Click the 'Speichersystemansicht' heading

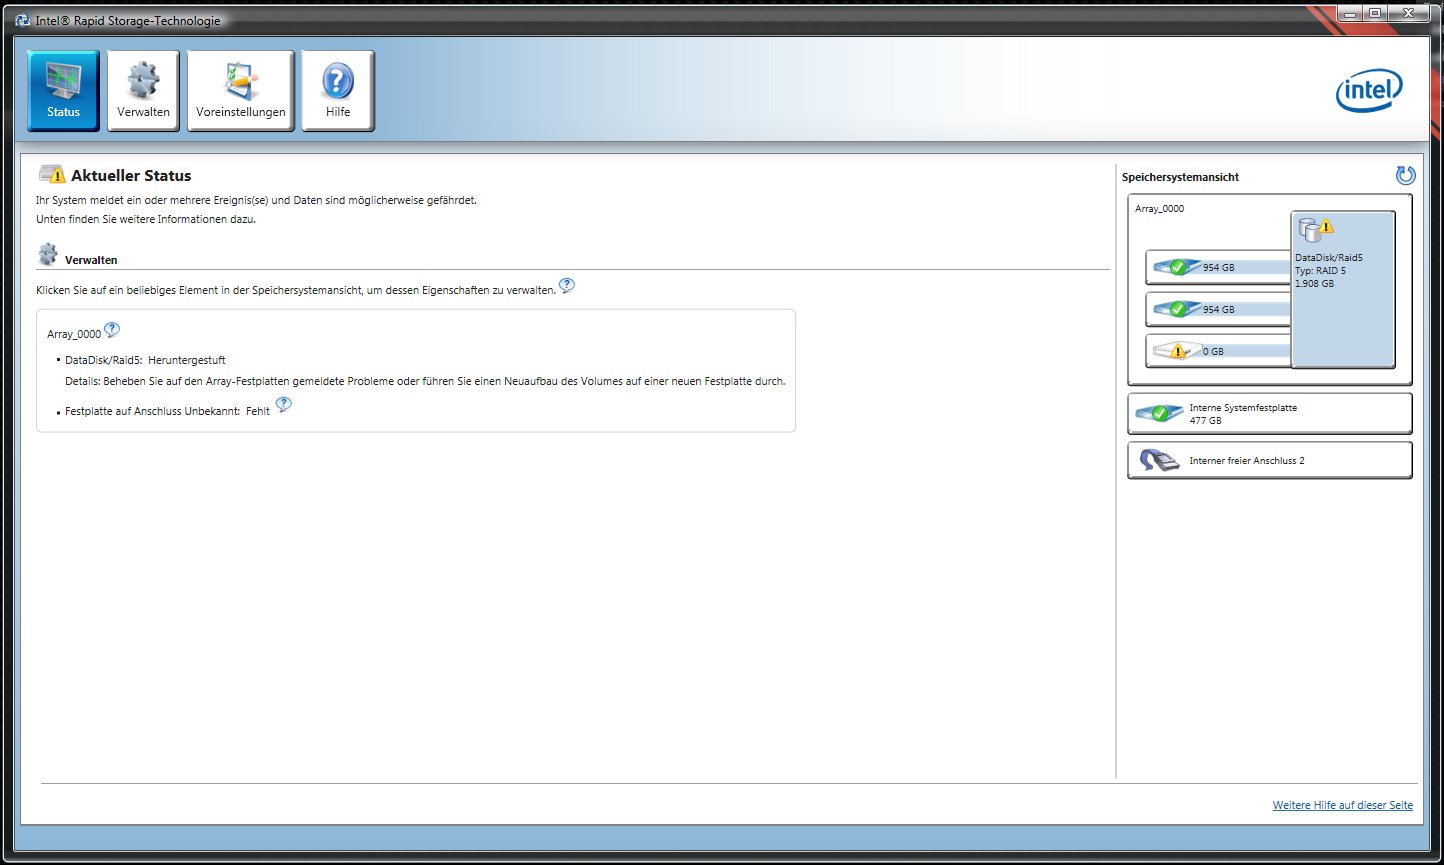click(1180, 177)
